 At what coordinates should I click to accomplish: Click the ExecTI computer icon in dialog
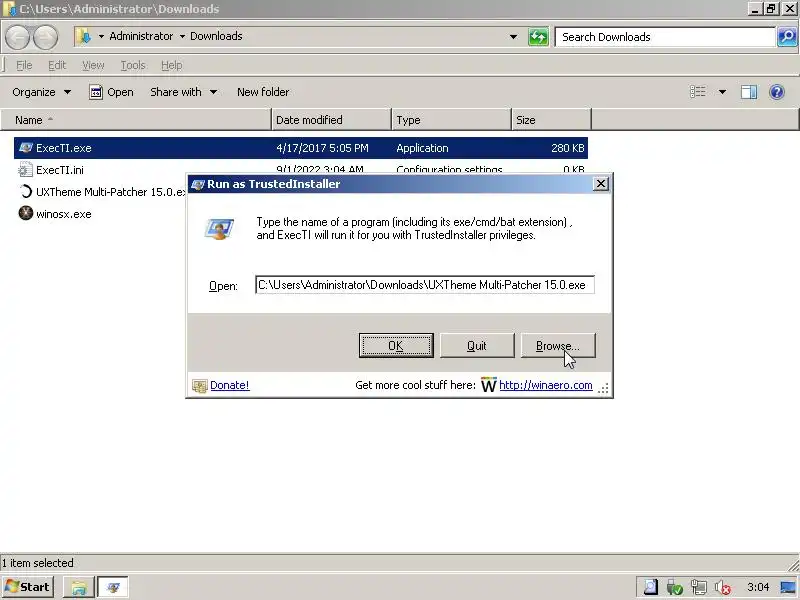(220, 229)
